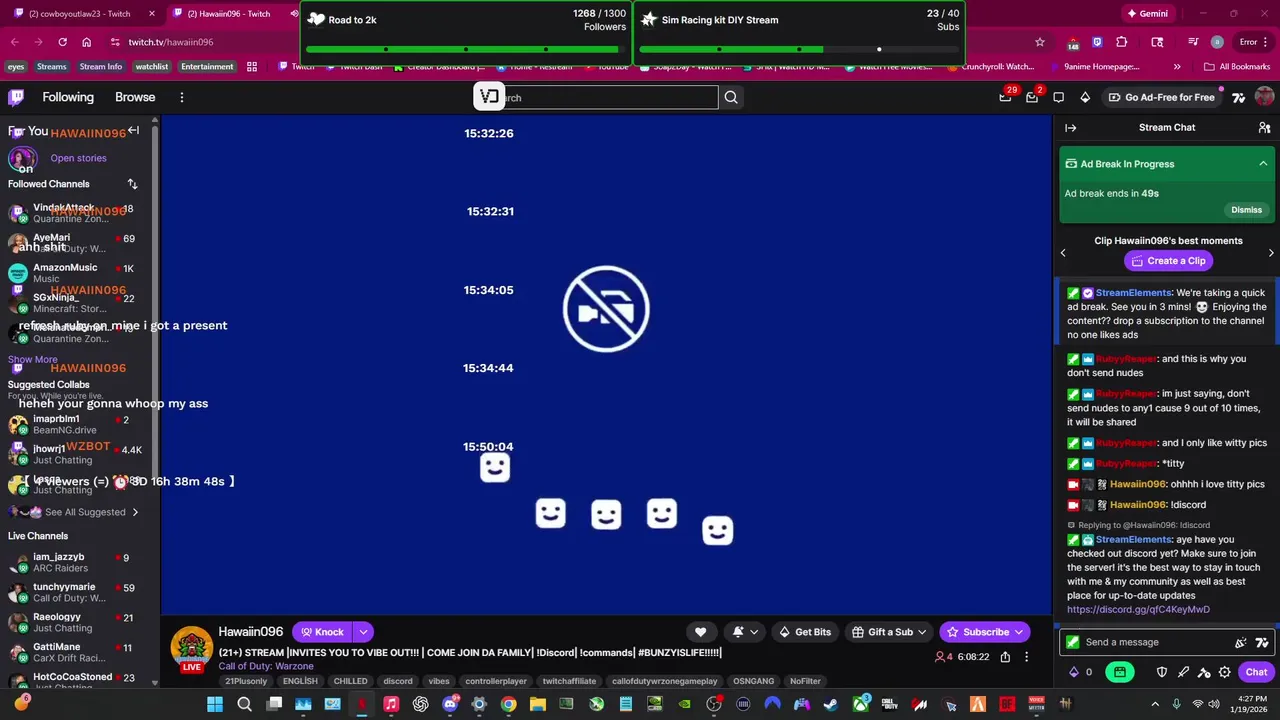Open the Browse page

[x=135, y=97]
